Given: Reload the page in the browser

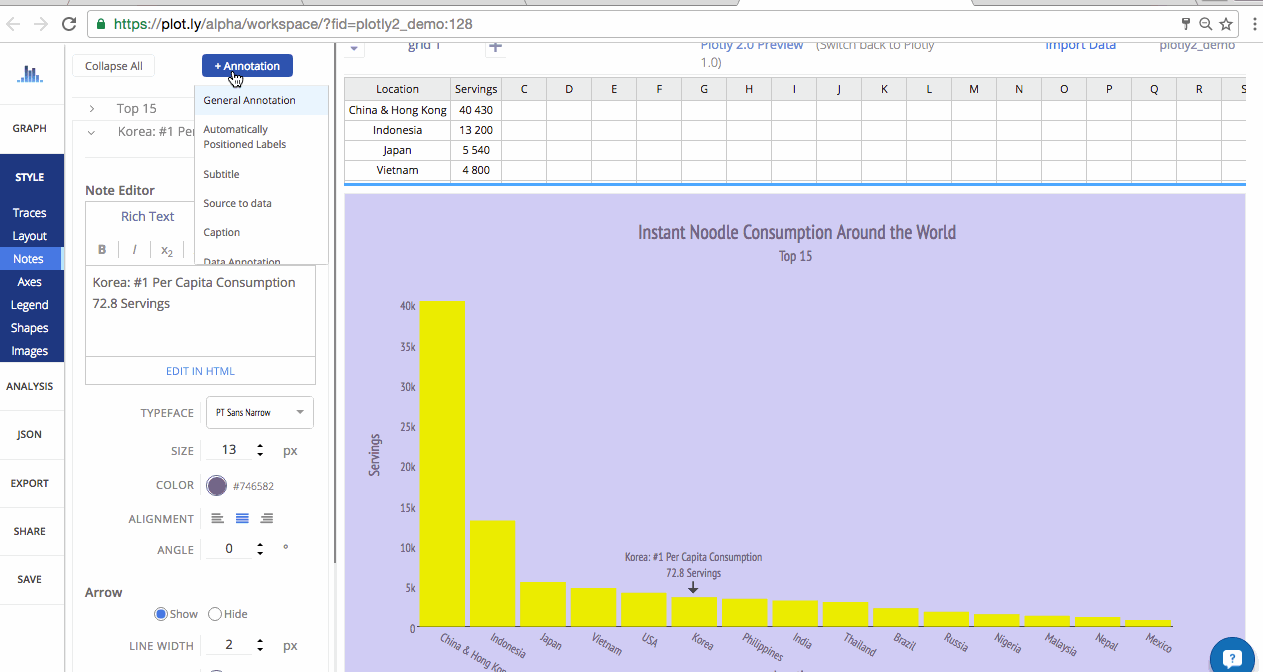Looking at the screenshot, I should coord(69,23).
